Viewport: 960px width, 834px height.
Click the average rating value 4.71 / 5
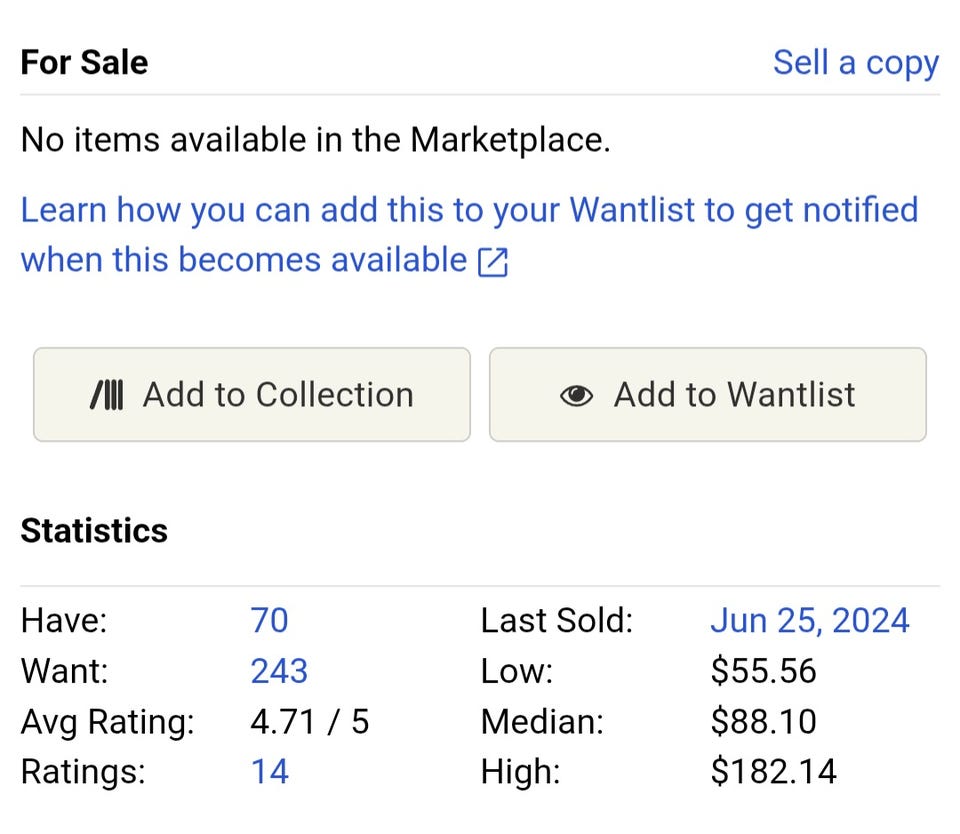309,721
